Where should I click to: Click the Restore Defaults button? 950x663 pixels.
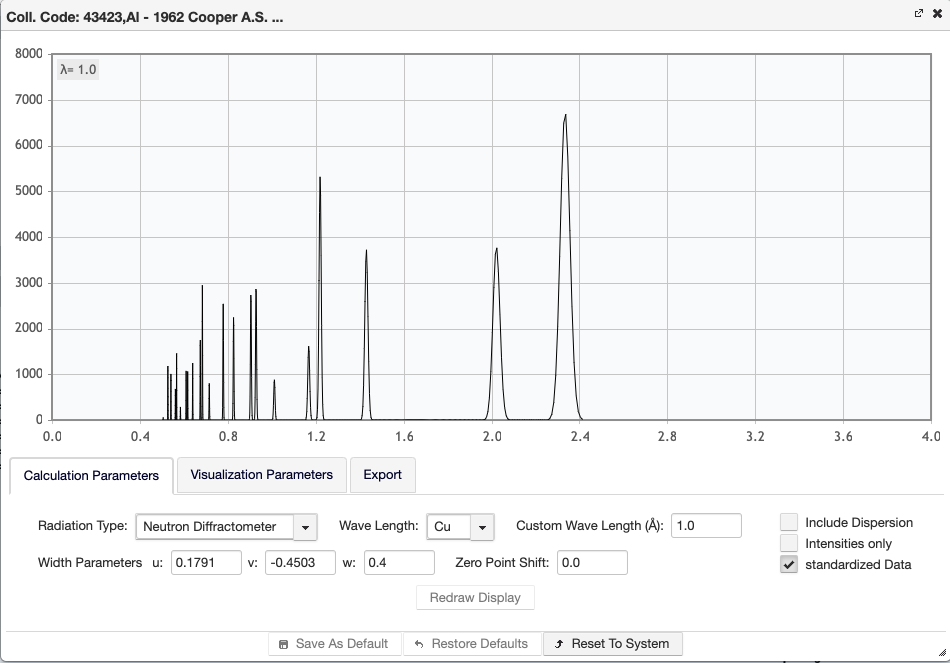tap(471, 644)
